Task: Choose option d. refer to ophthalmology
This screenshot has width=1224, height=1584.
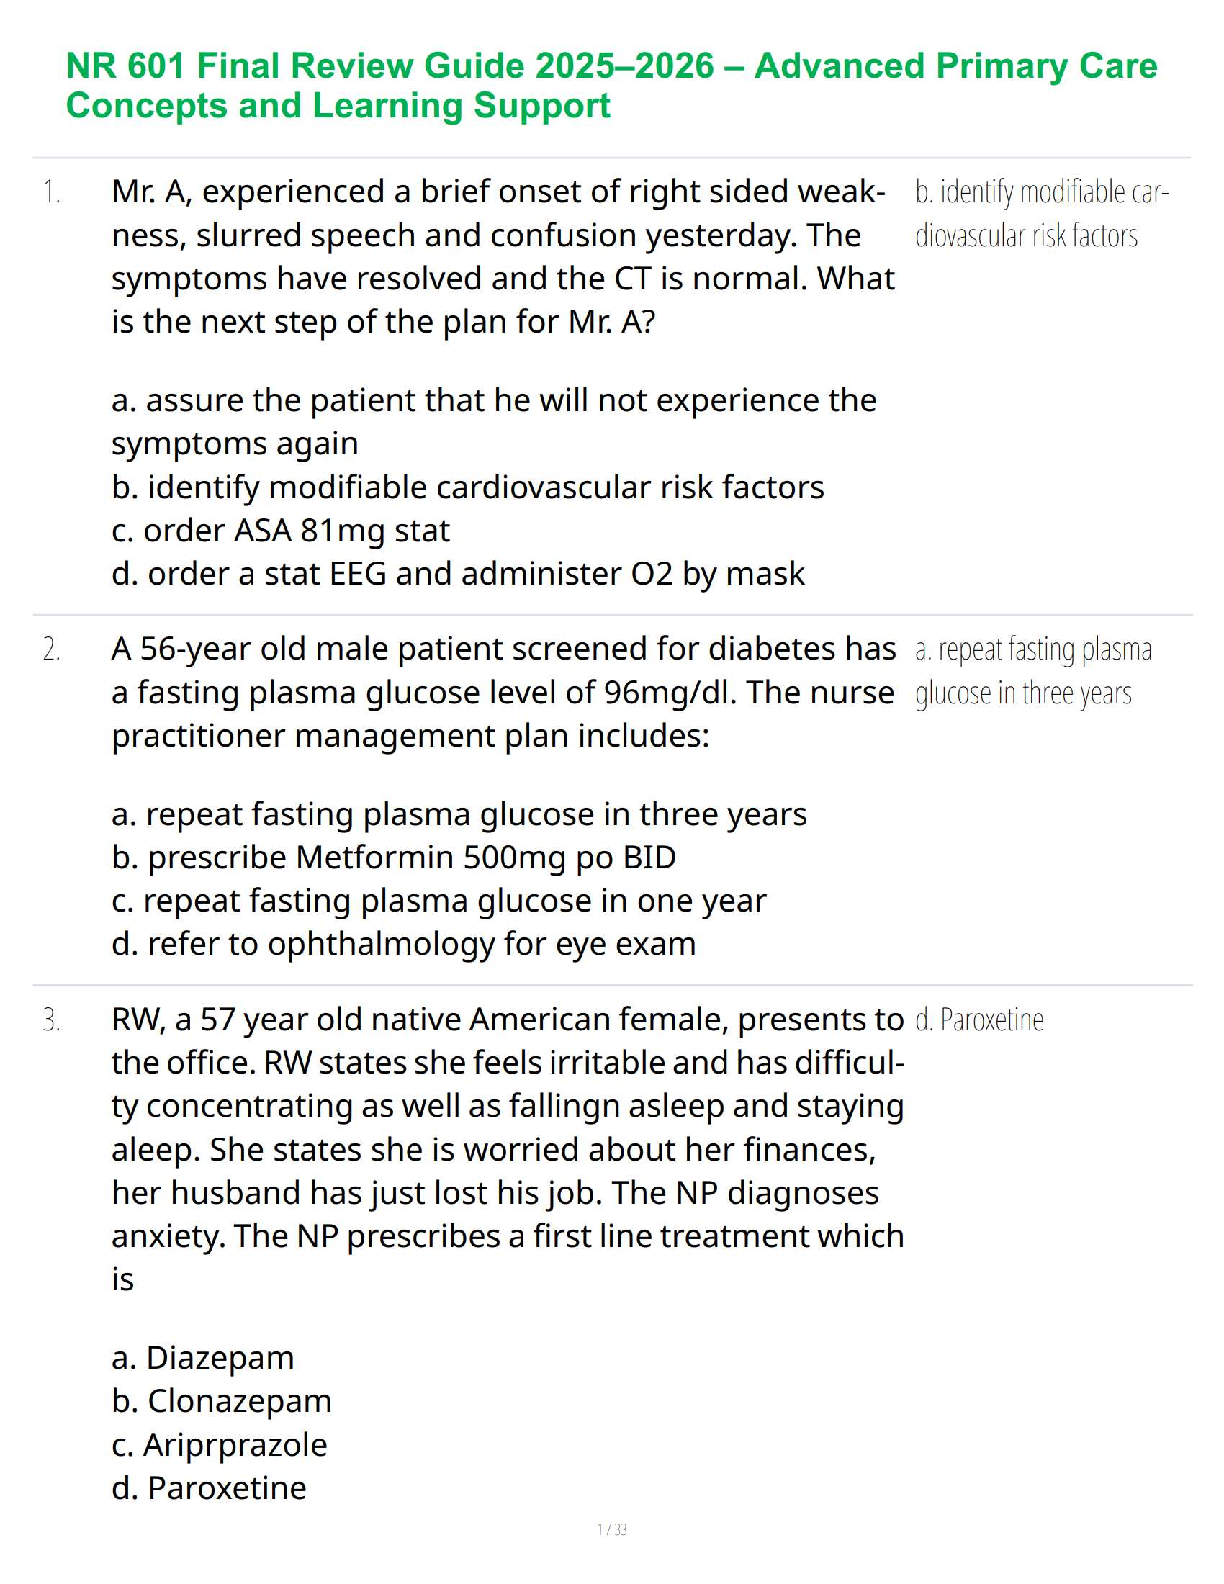Action: pos(404,944)
